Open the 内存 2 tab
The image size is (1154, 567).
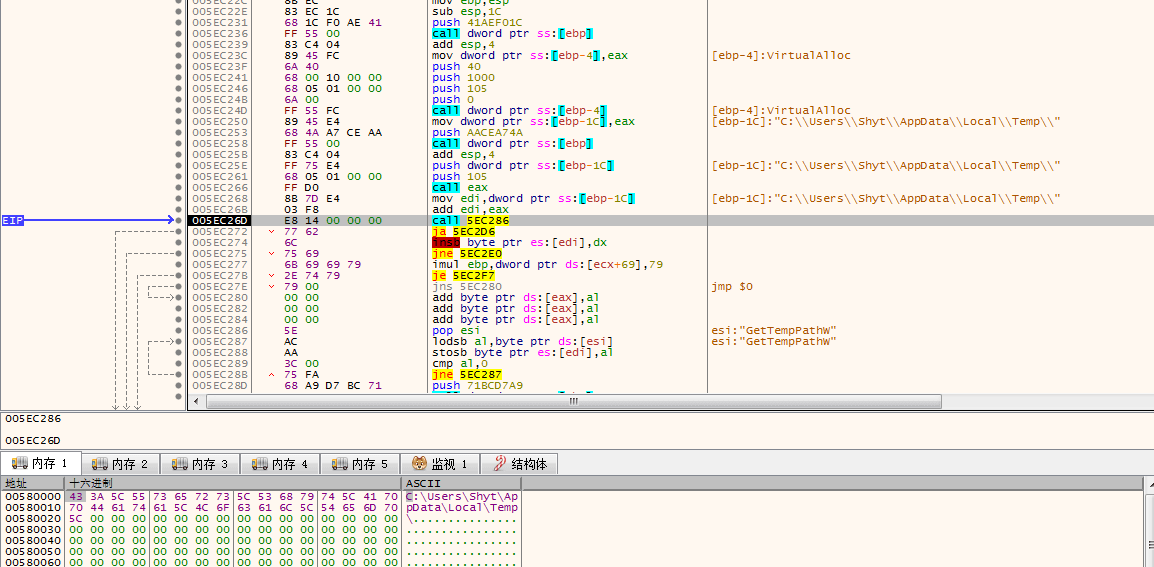coord(120,464)
